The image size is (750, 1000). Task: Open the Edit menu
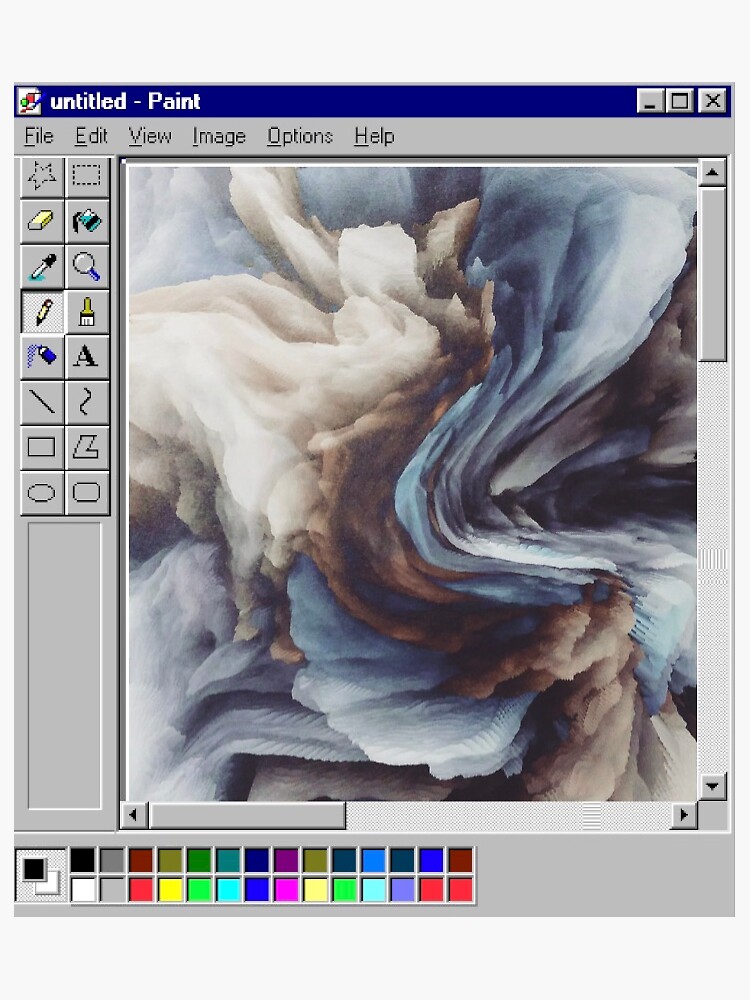[91, 136]
